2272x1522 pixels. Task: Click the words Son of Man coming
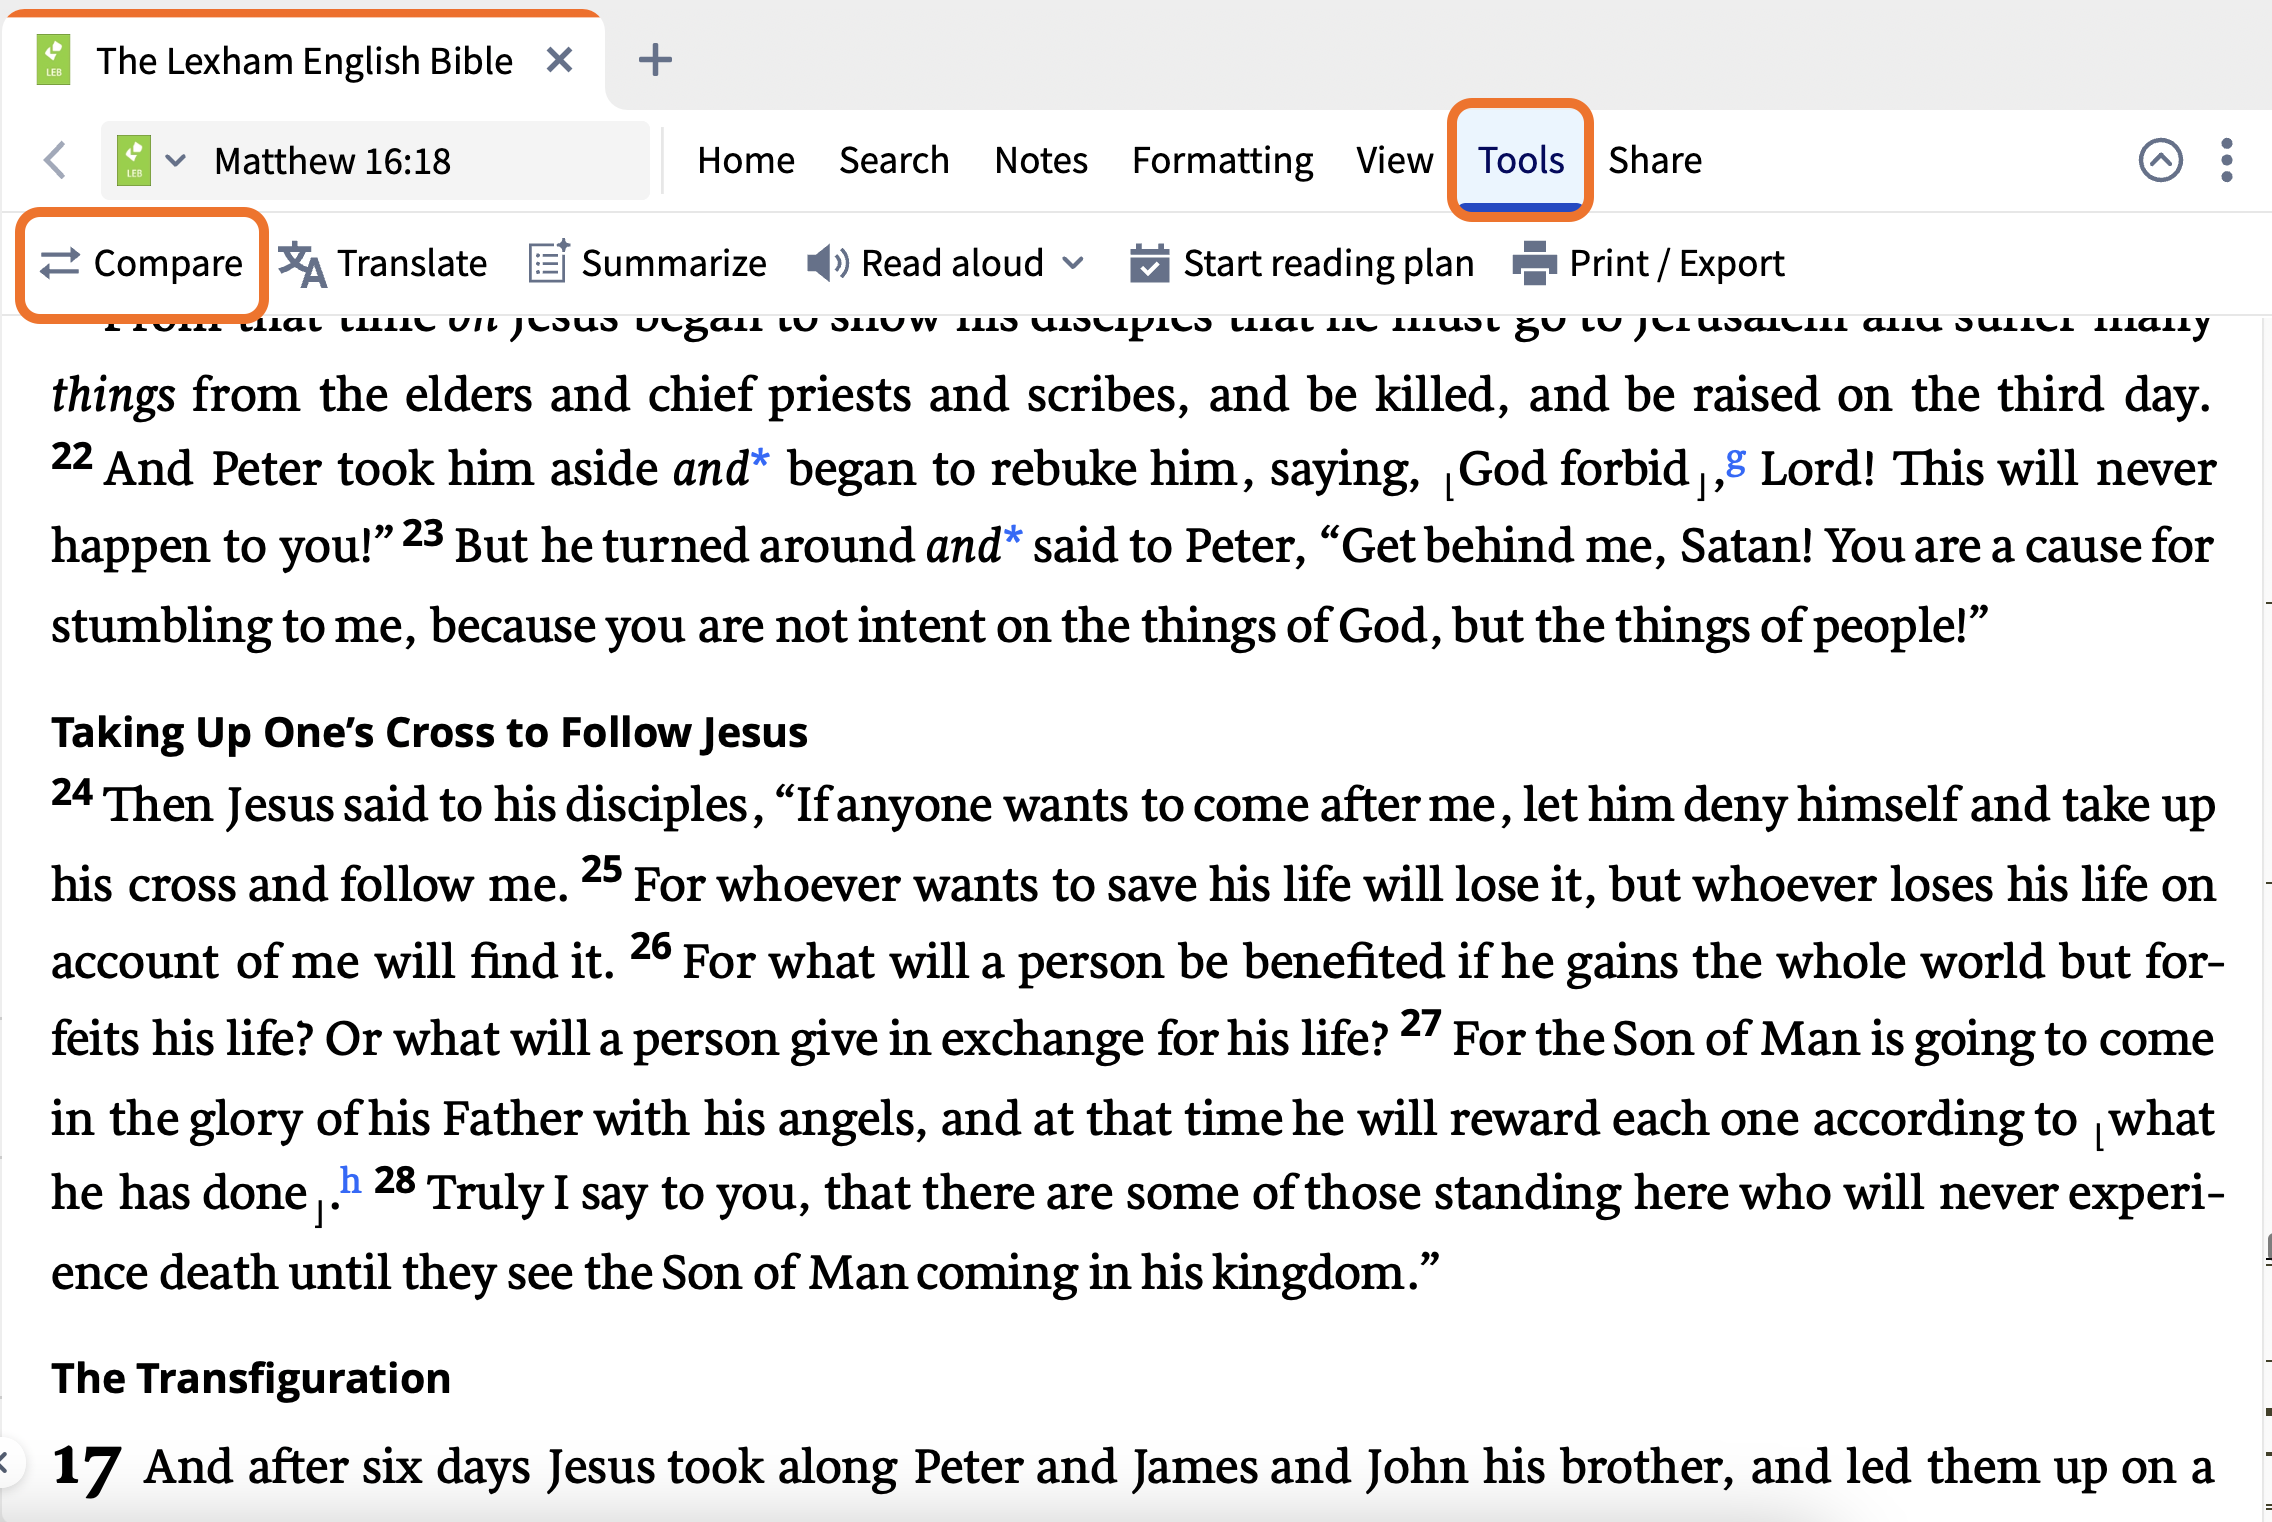pos(869,1274)
